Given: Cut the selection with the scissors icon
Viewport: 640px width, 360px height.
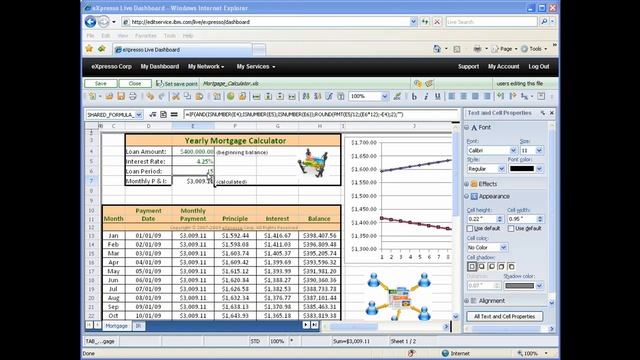Looking at the screenshot, I should (x=176, y=96).
